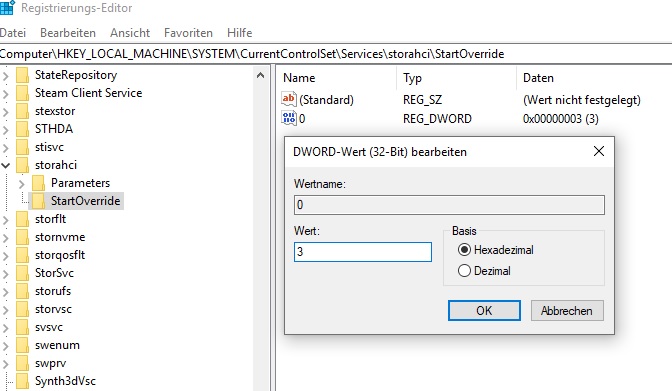Click the STHDA folder icon

coord(22,129)
